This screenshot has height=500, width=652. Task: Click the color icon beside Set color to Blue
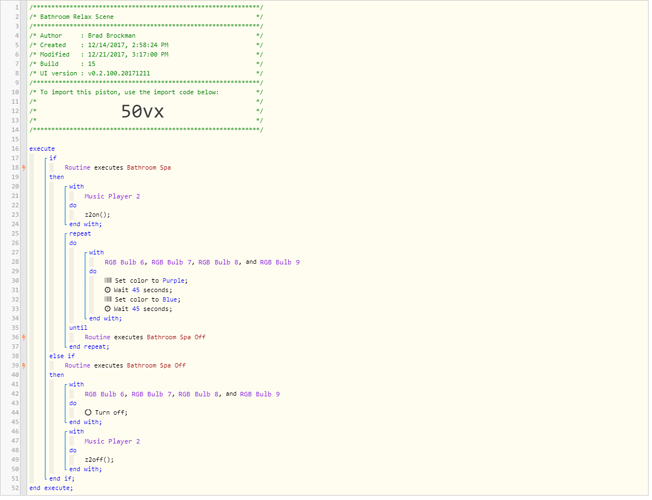[108, 300]
